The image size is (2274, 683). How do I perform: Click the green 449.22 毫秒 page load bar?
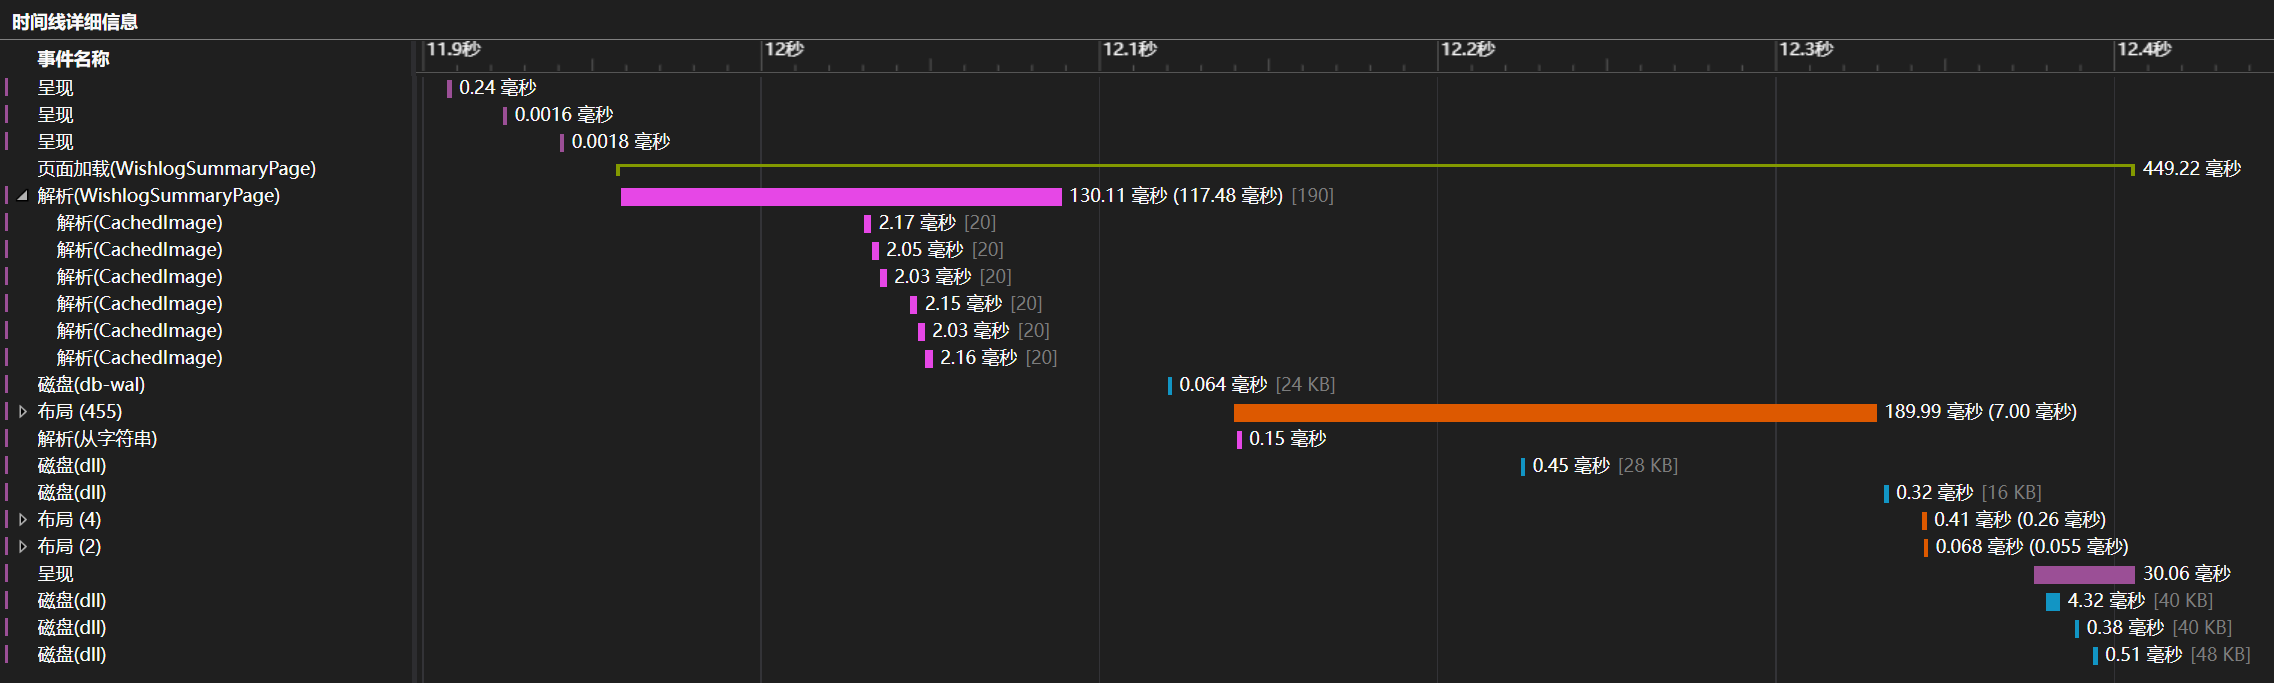1375,167
